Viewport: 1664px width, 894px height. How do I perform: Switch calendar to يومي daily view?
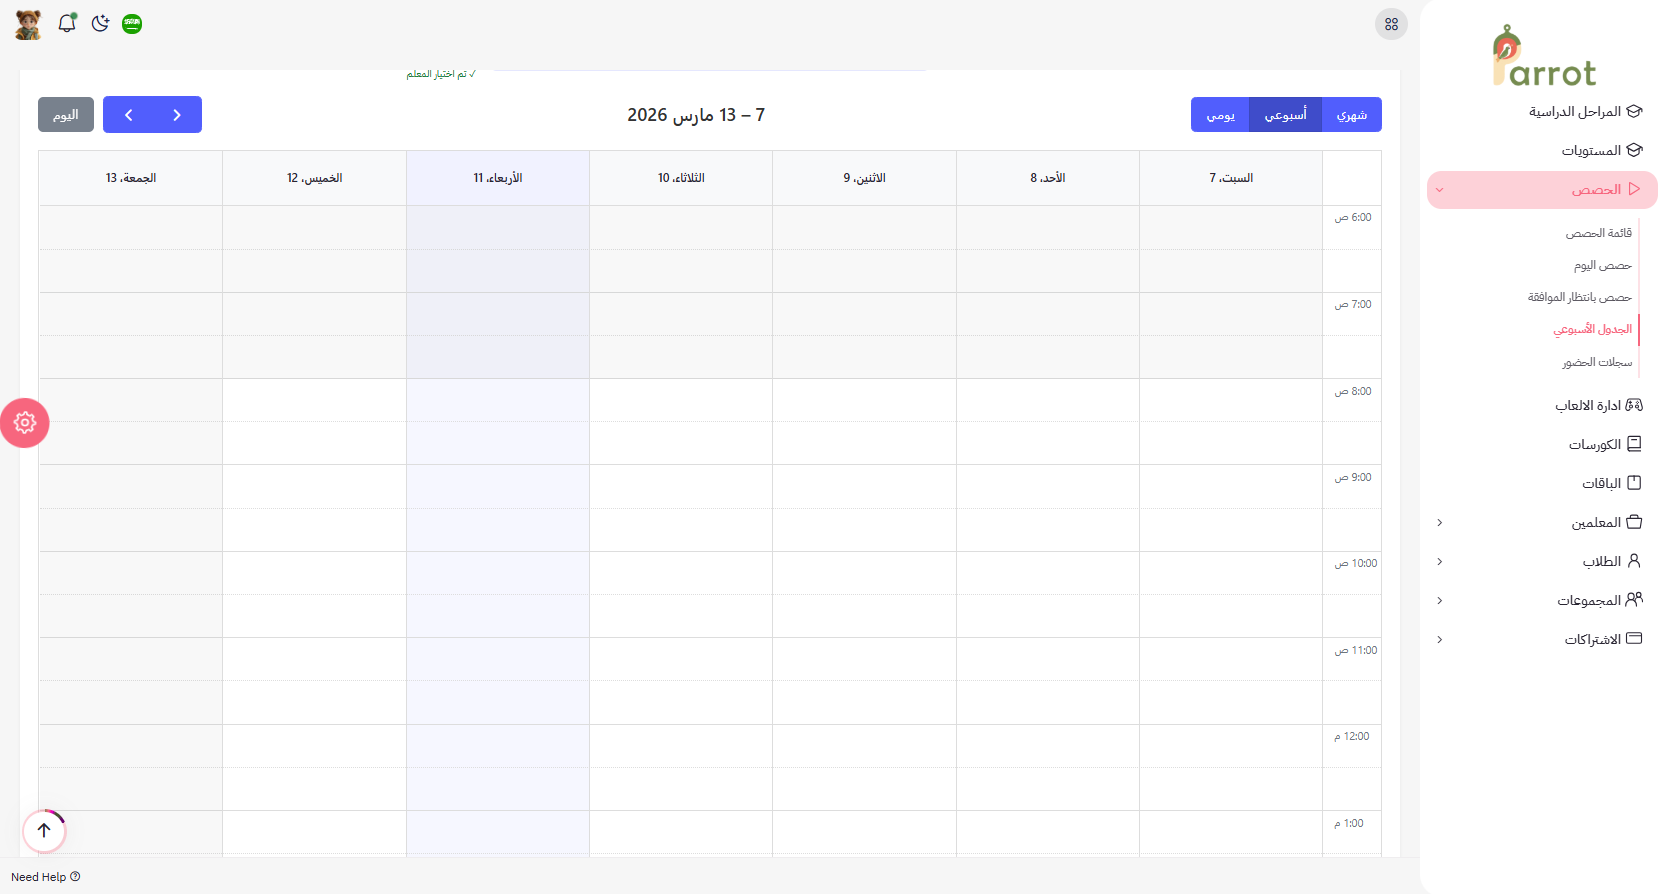point(1220,115)
